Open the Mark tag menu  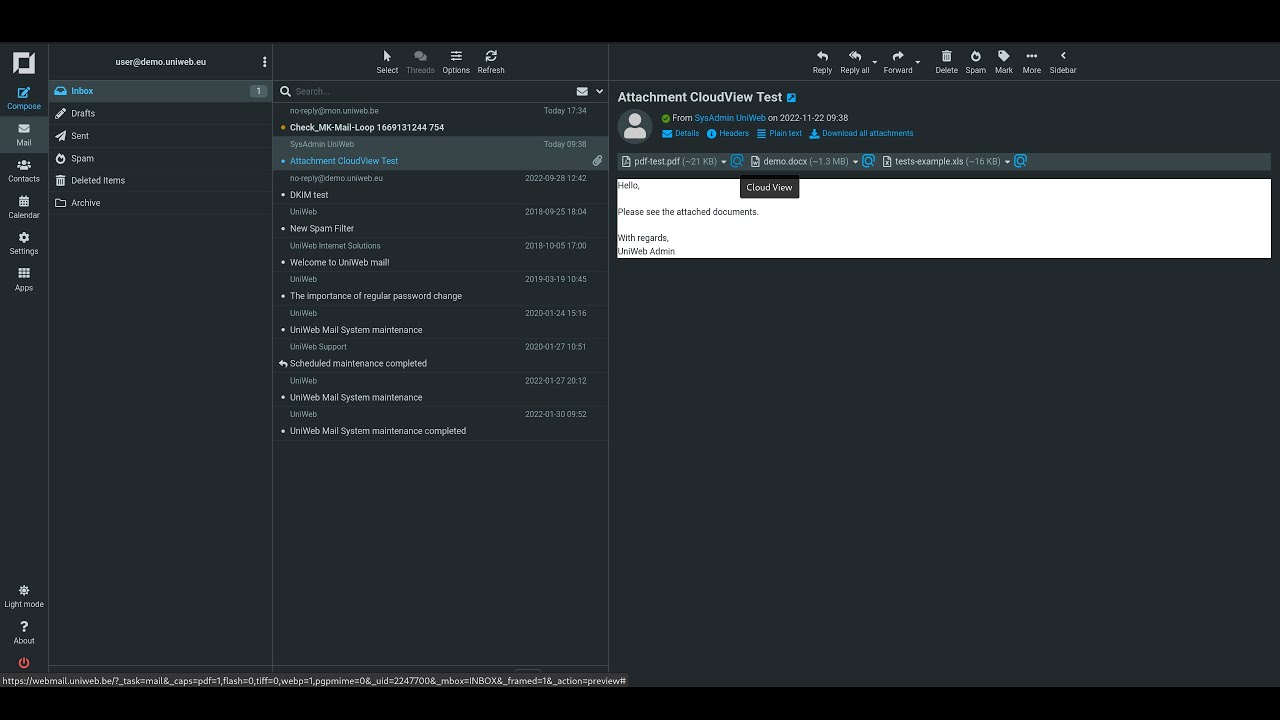pyautogui.click(x=1004, y=62)
